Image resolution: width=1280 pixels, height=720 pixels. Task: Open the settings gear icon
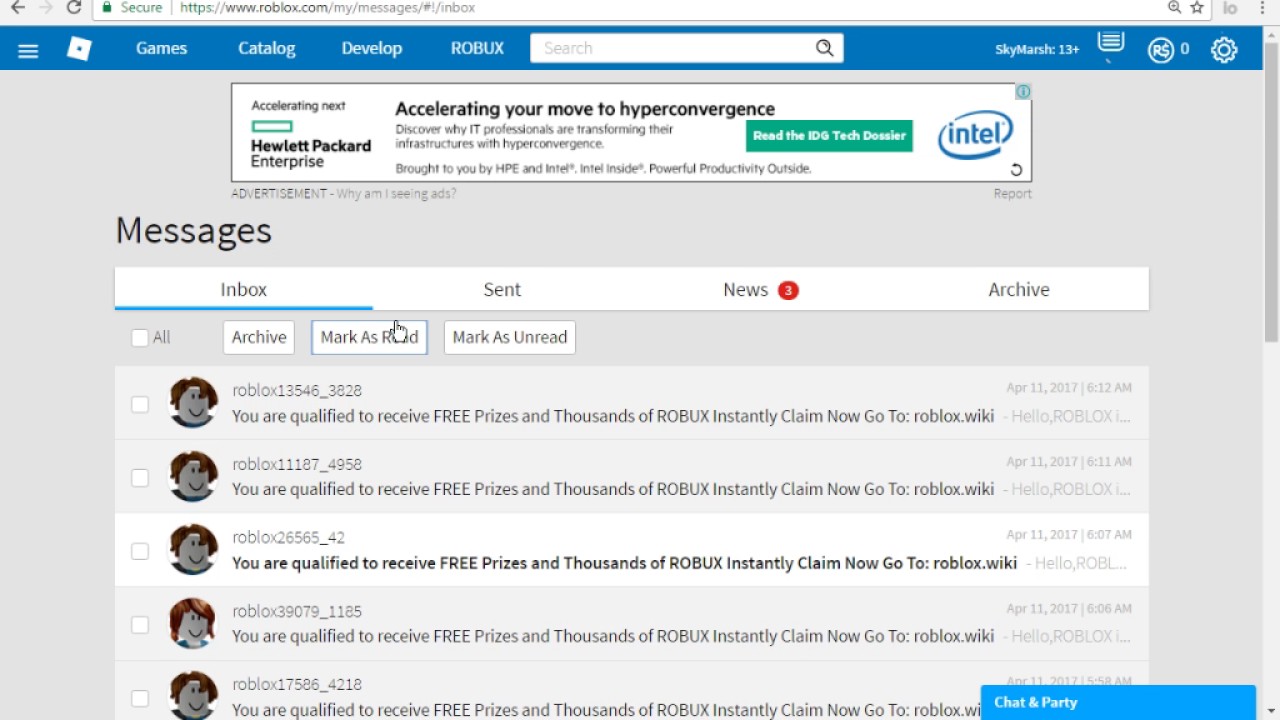(1224, 50)
